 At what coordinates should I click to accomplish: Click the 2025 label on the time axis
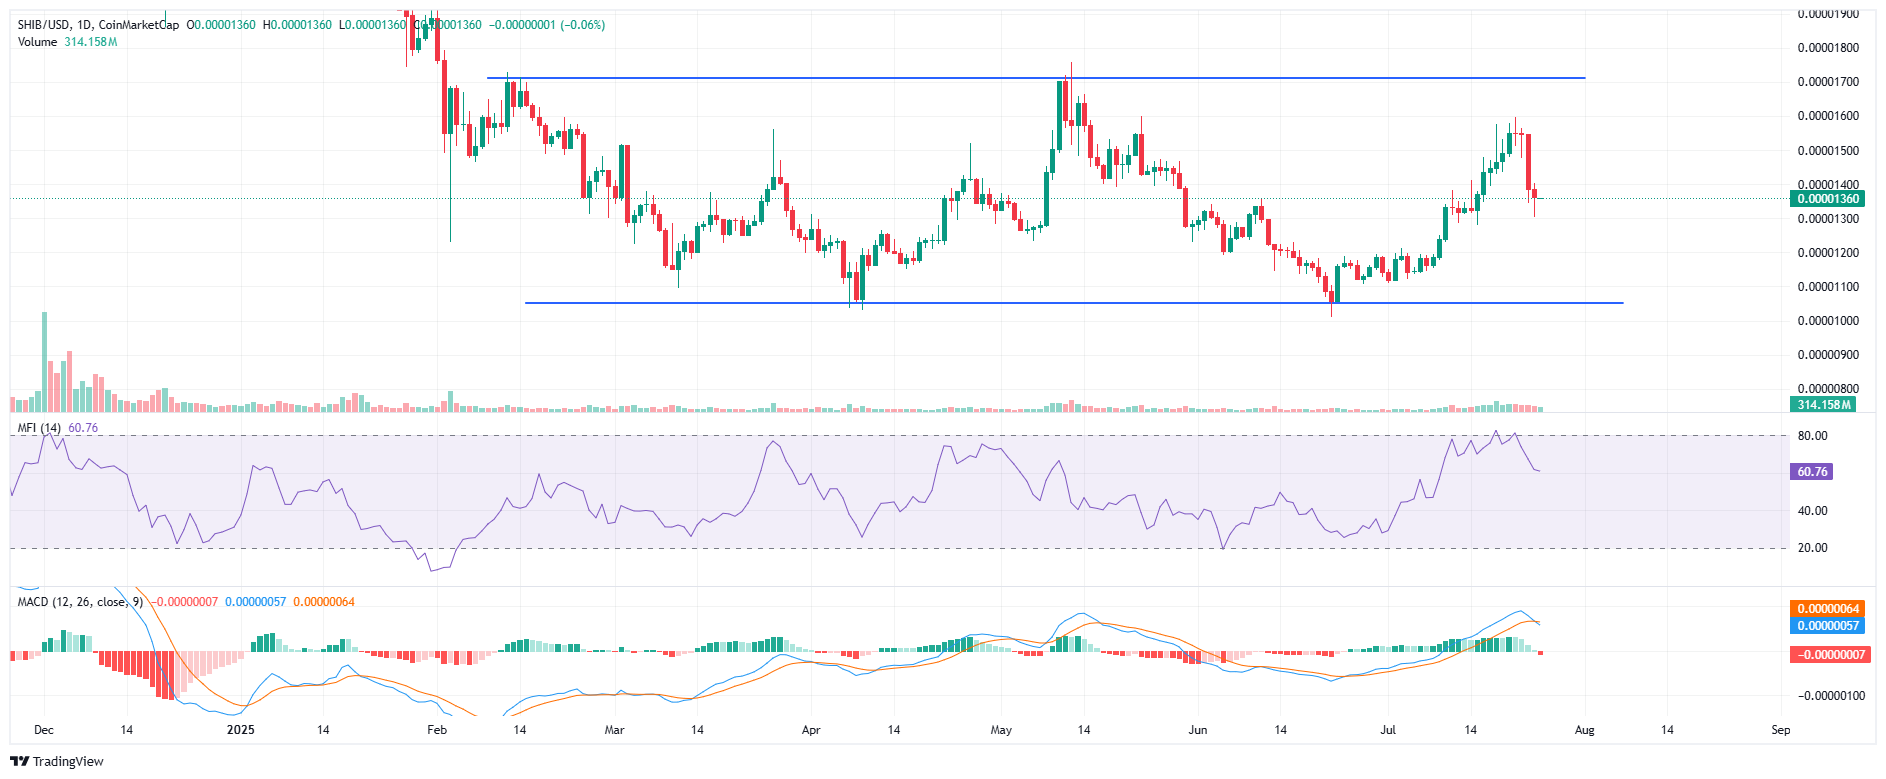click(x=241, y=730)
